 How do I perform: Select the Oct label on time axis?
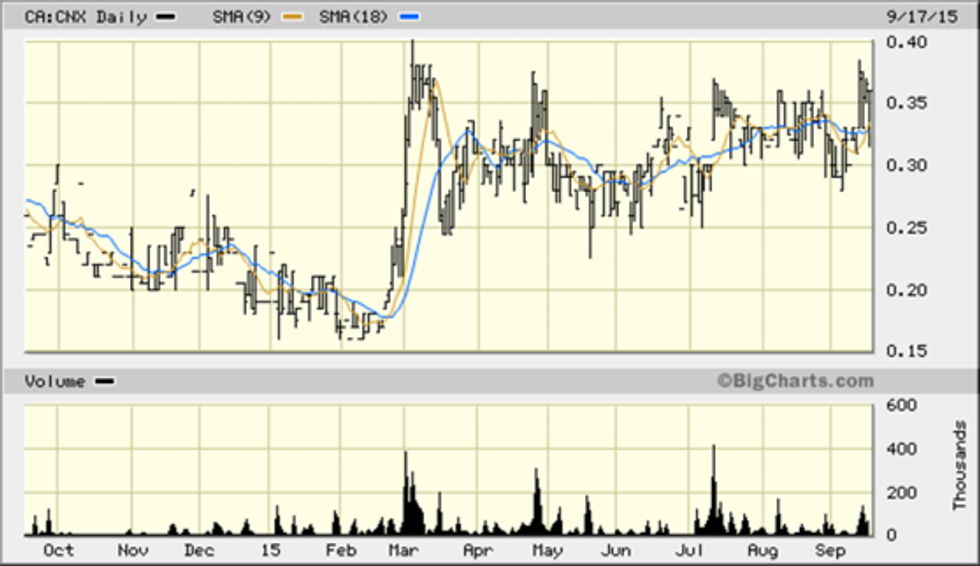[x=60, y=550]
